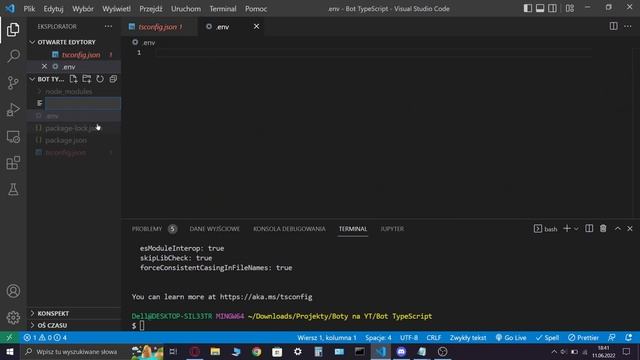Open the Wyświetl menu

click(116, 9)
